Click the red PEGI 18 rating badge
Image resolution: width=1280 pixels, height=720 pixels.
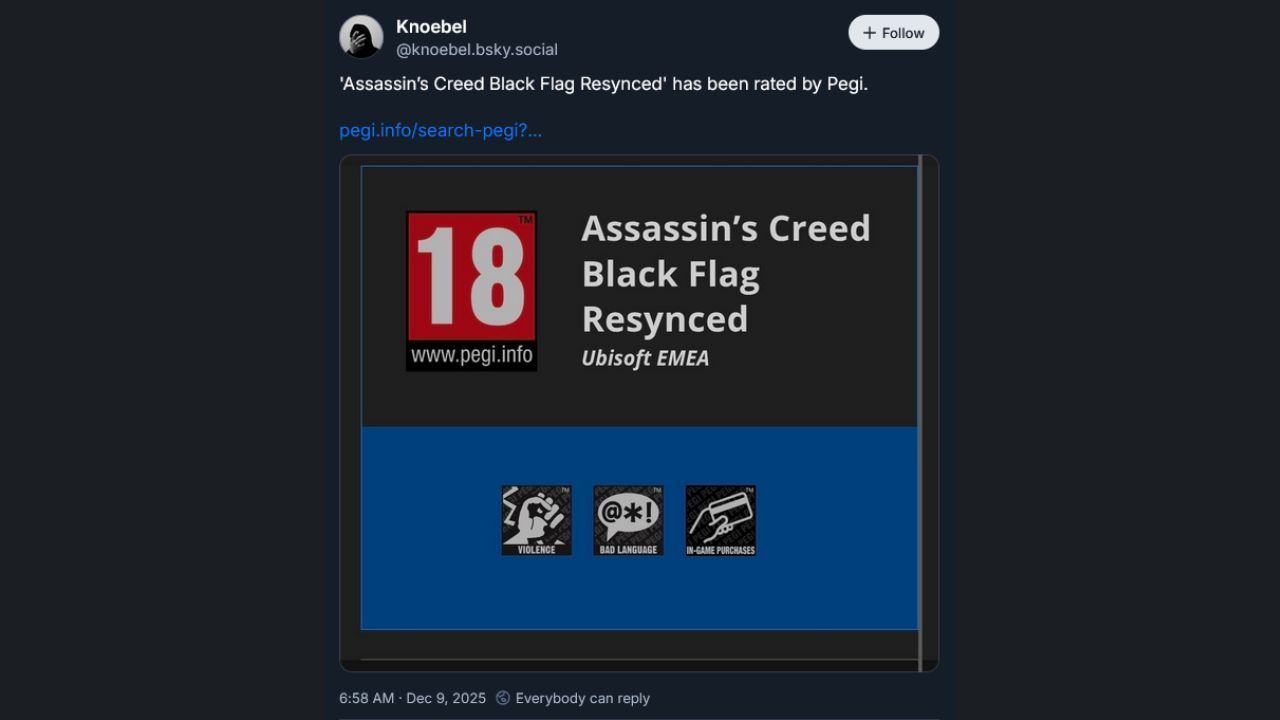point(471,277)
